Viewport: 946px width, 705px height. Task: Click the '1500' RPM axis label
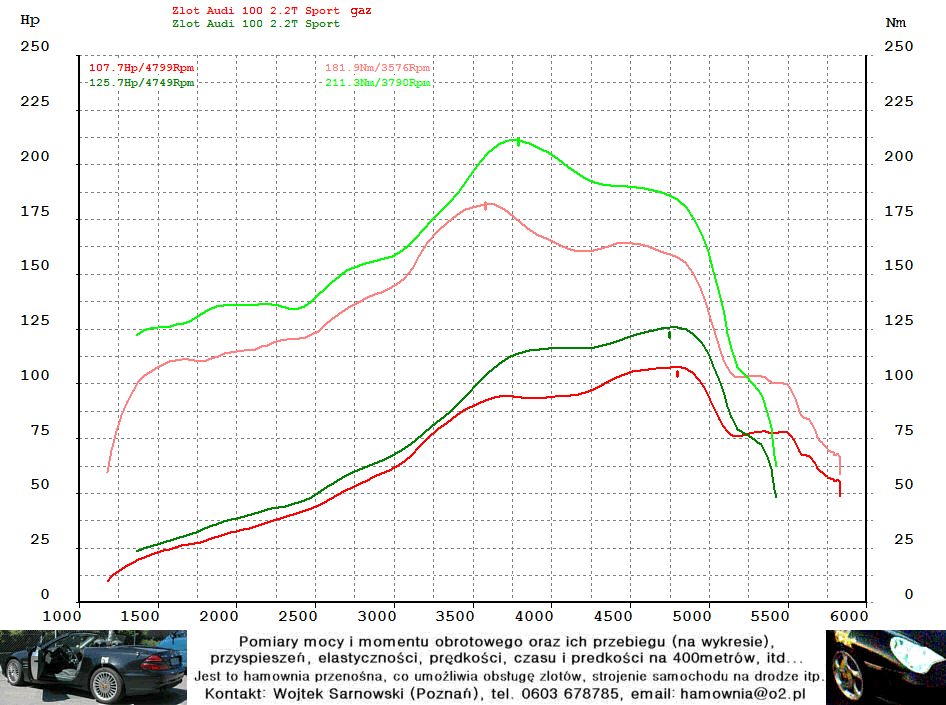point(140,616)
